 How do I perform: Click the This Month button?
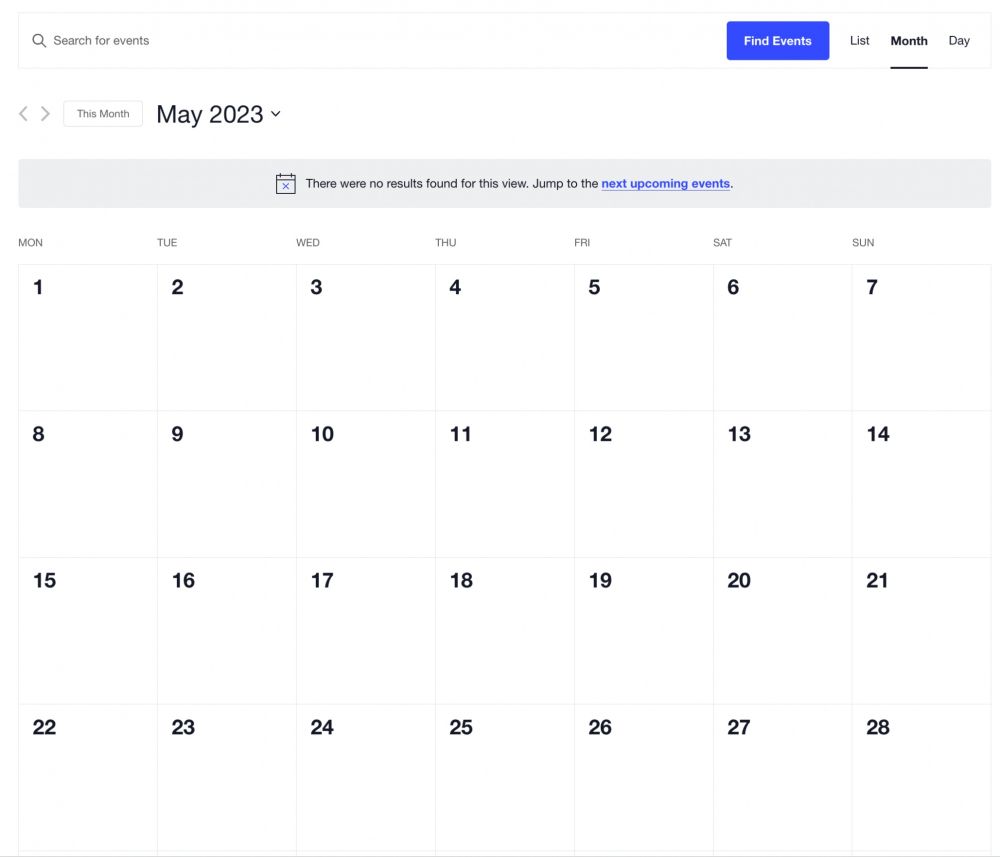(x=103, y=114)
